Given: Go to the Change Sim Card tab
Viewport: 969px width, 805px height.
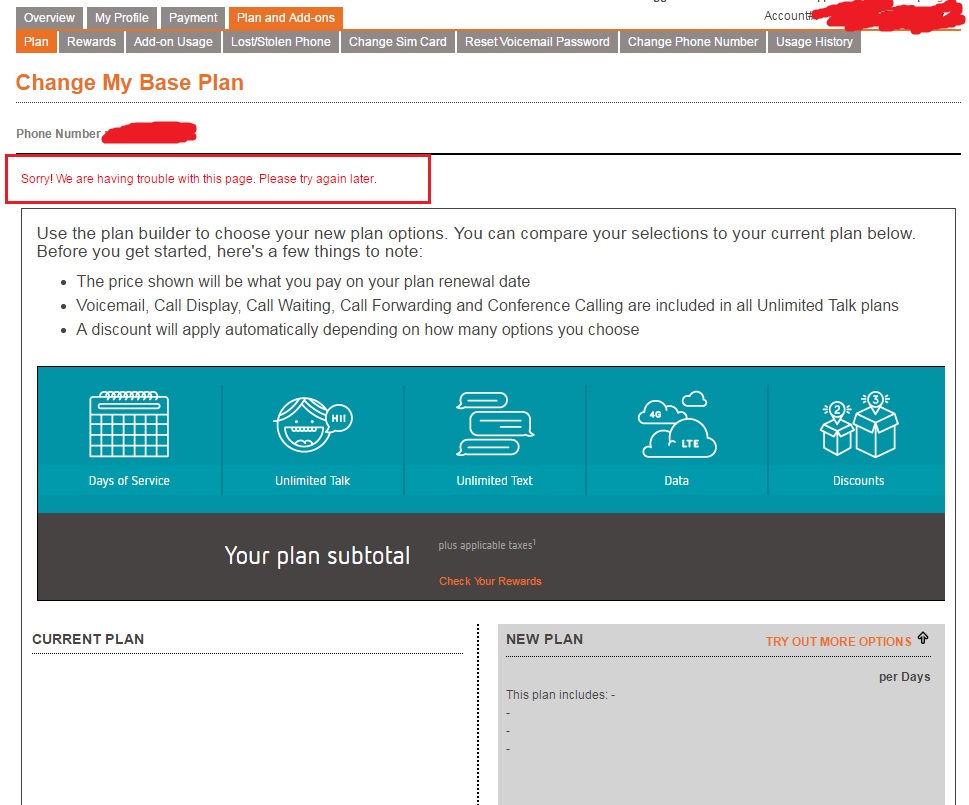Looking at the screenshot, I should click(397, 42).
